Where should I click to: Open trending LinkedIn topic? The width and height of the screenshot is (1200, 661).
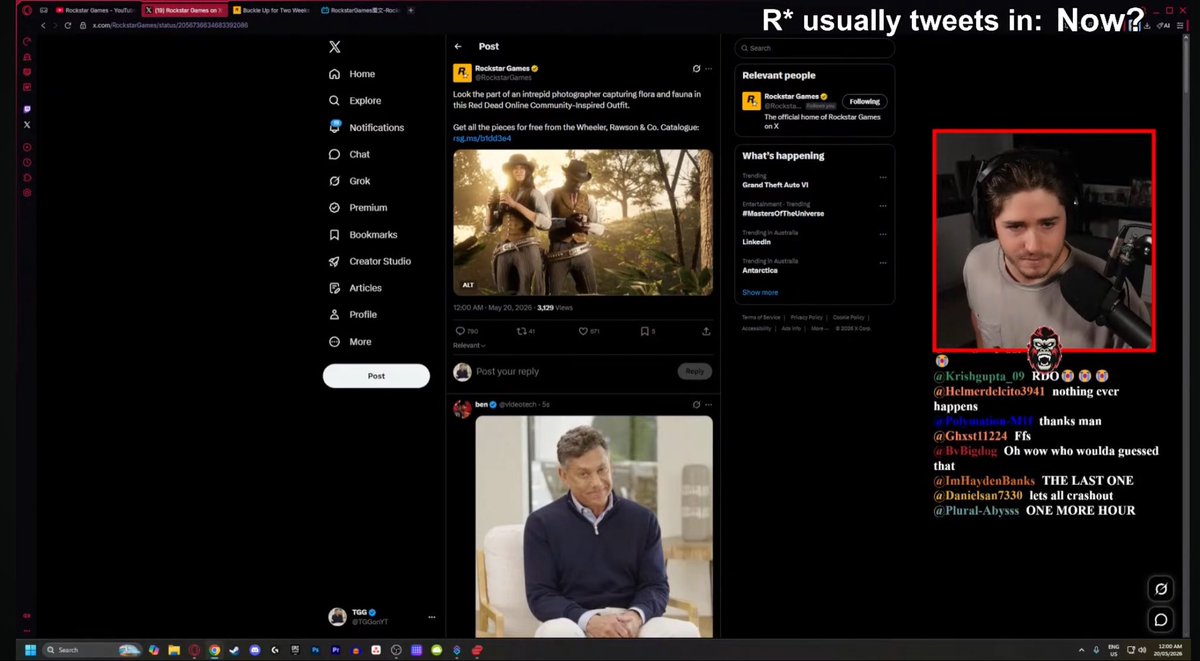click(x=756, y=241)
